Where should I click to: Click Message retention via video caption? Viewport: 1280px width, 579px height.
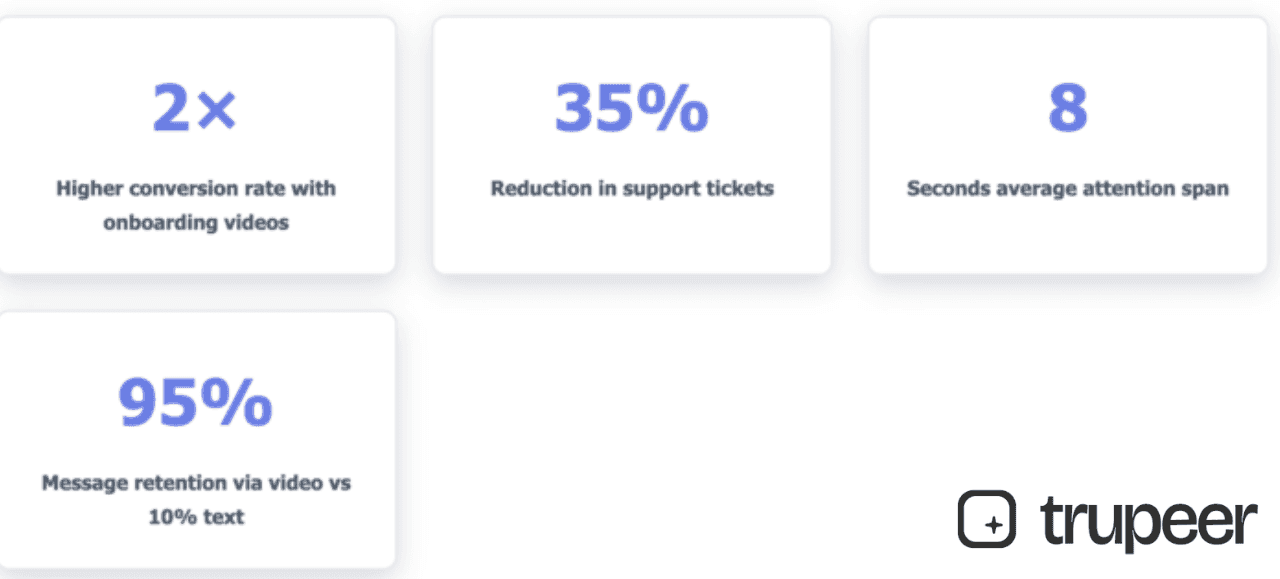click(196, 483)
